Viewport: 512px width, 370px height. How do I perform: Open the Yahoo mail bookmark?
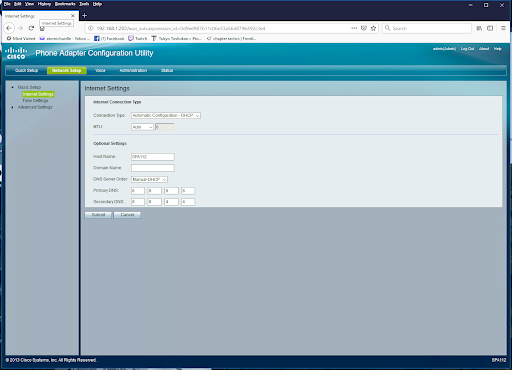[x=64, y=39]
